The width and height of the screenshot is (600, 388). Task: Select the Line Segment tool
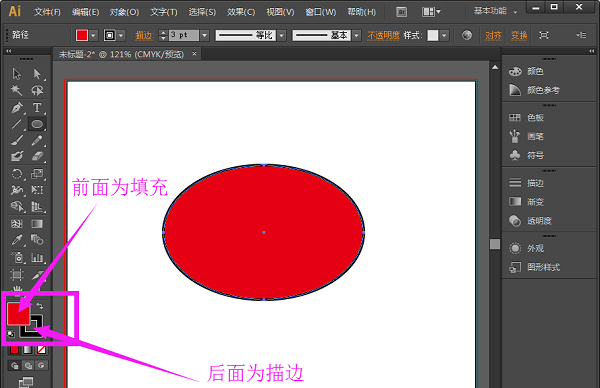point(16,124)
